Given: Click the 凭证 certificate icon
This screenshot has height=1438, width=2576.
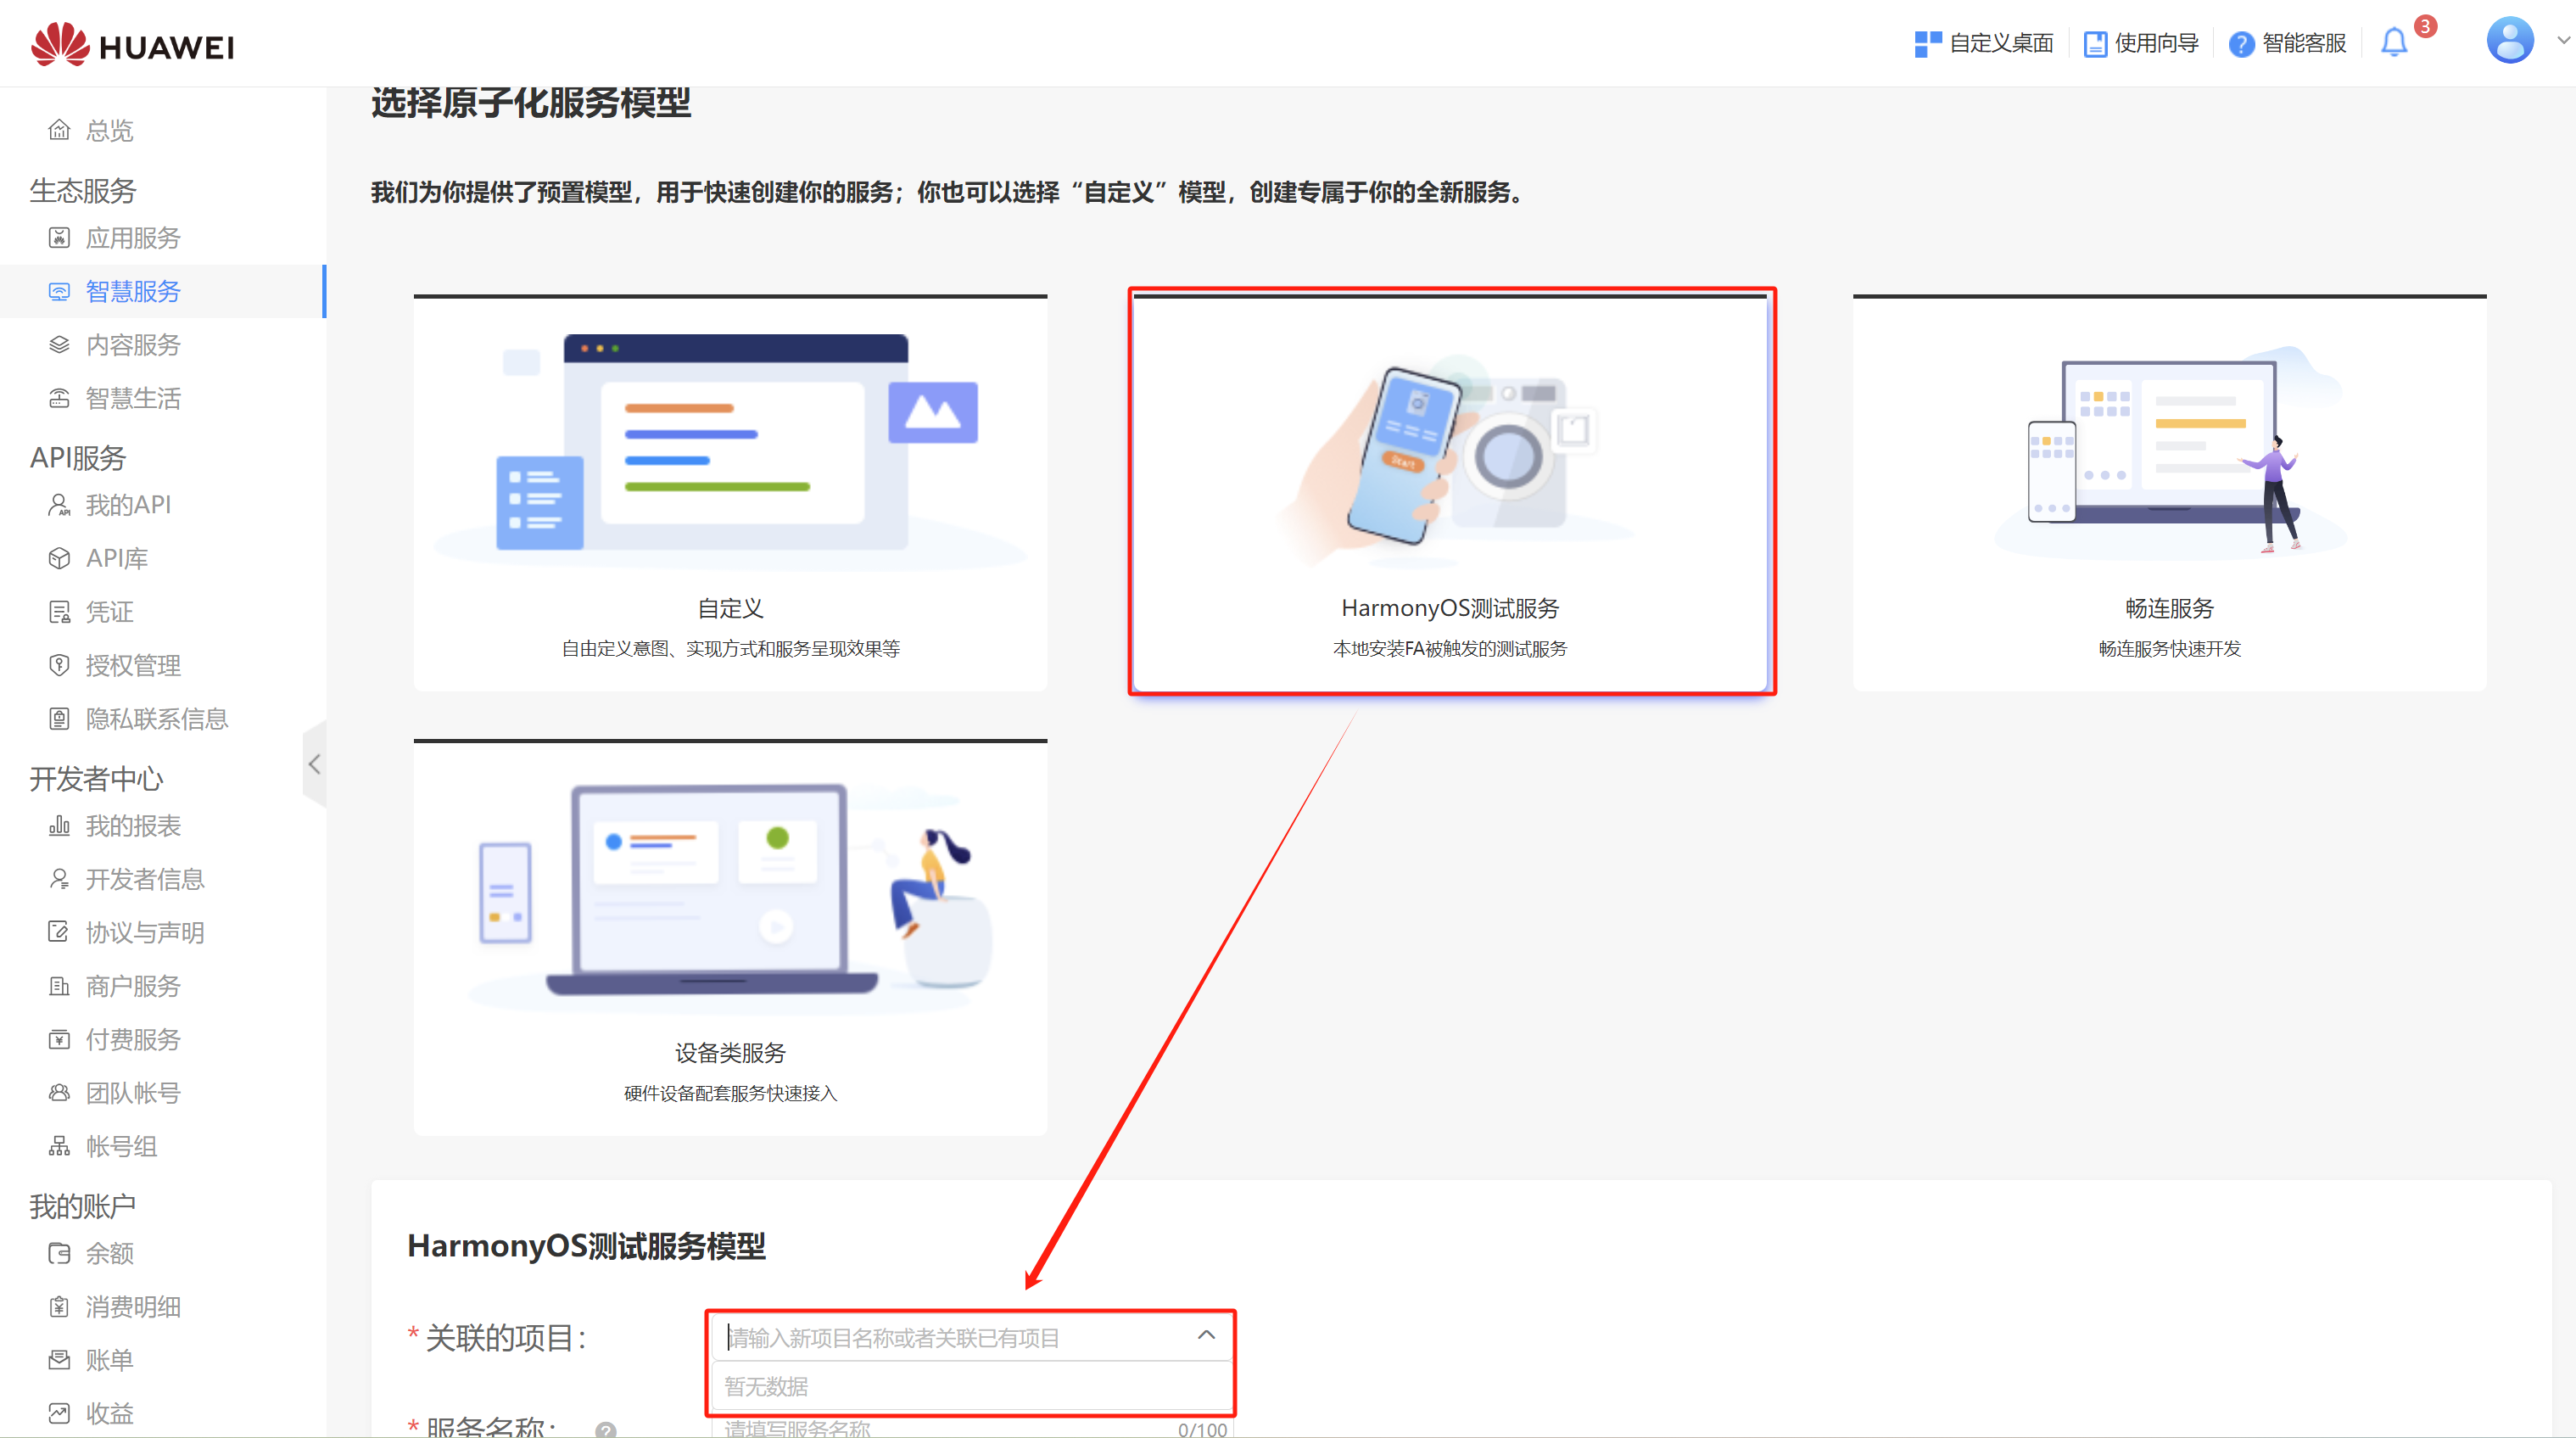Looking at the screenshot, I should point(60,612).
